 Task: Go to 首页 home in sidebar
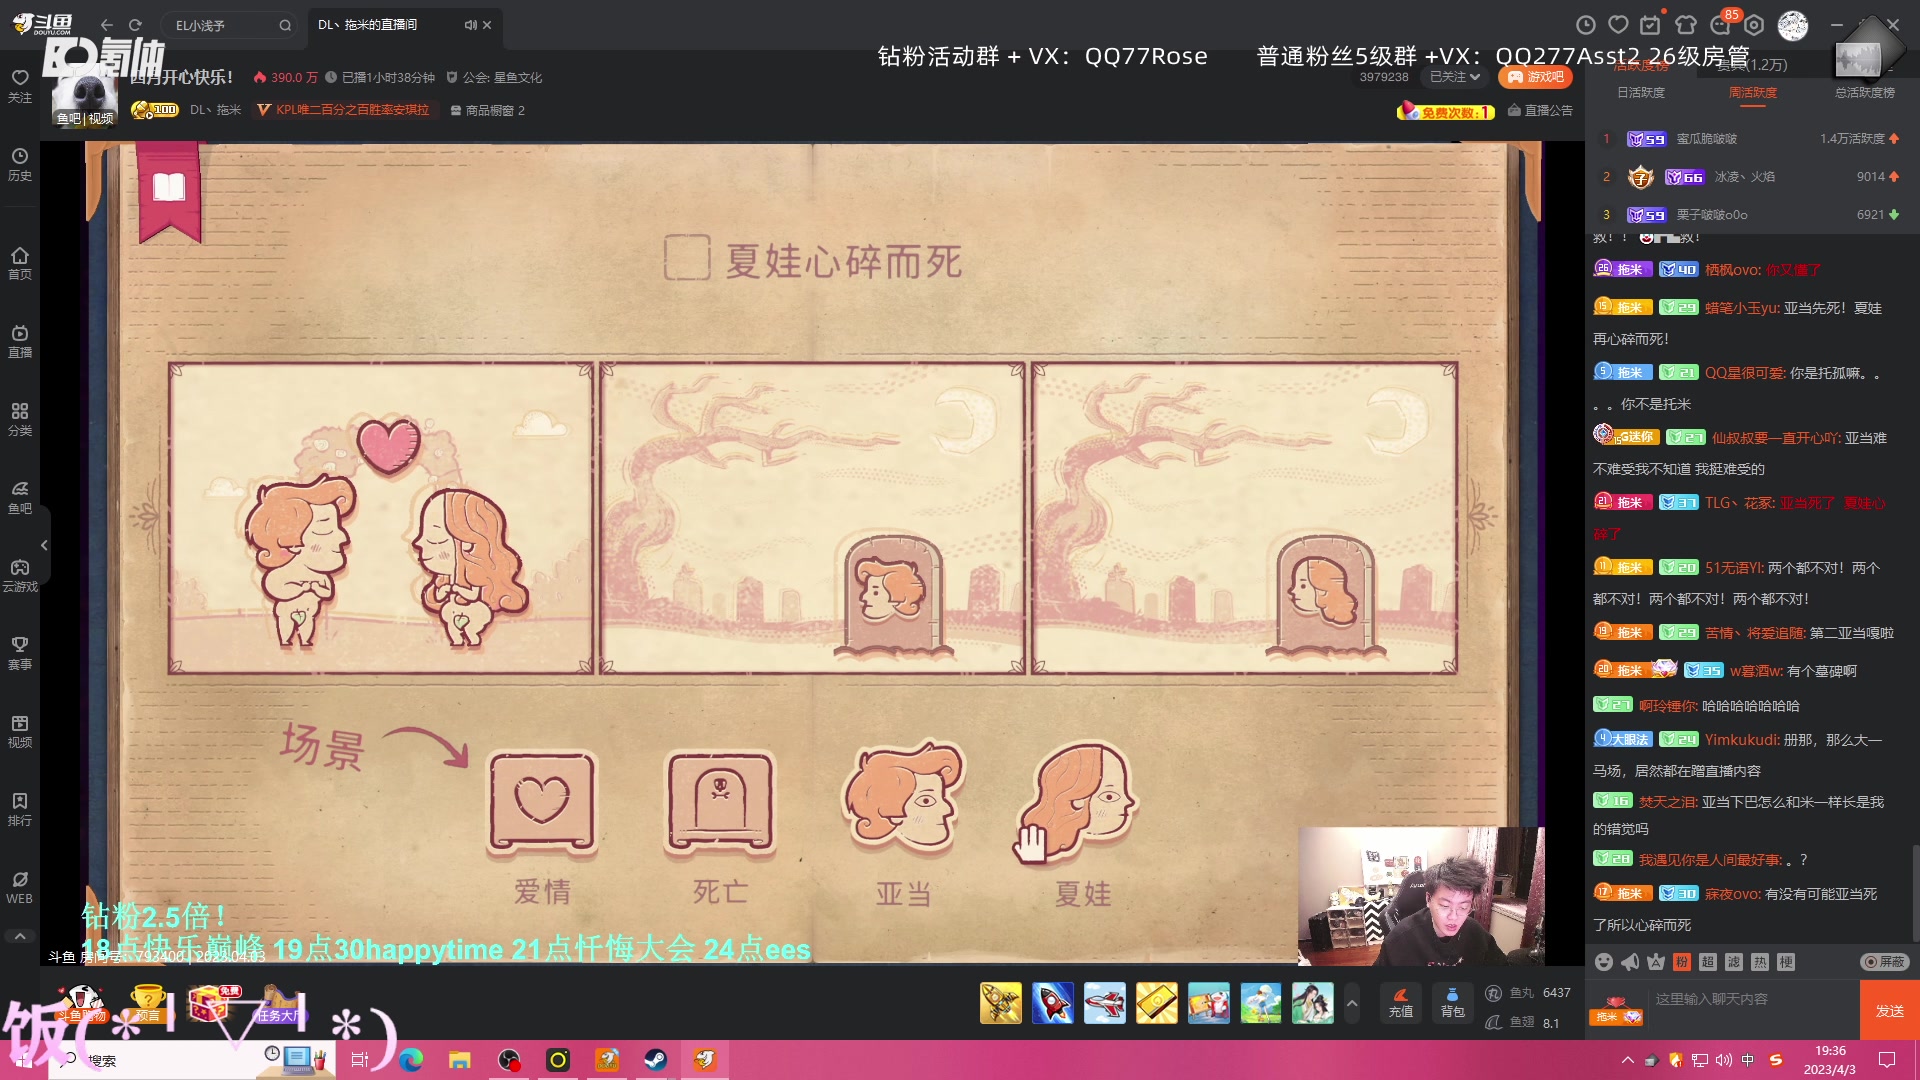[20, 263]
